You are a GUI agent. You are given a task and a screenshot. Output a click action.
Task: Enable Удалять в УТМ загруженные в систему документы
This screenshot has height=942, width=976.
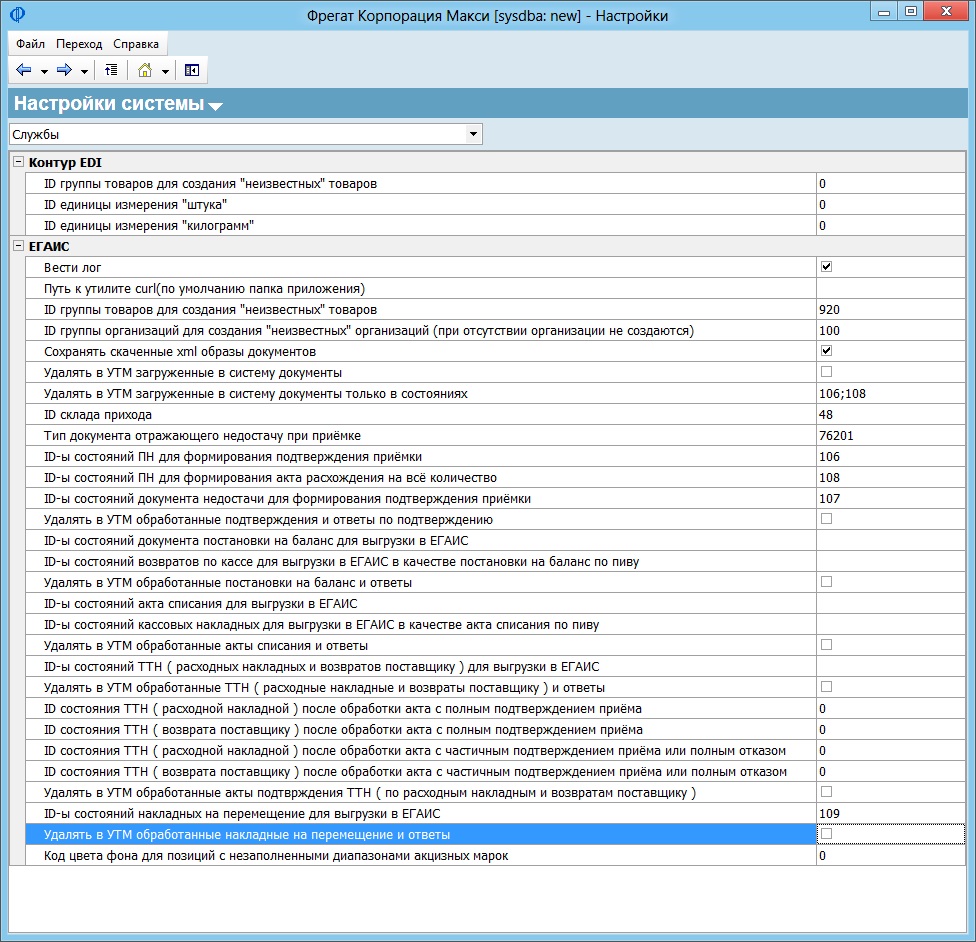coord(827,372)
